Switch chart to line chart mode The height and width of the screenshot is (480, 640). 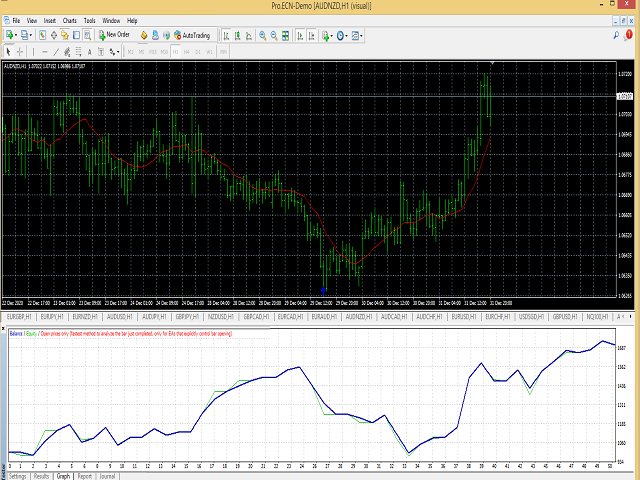coord(249,36)
